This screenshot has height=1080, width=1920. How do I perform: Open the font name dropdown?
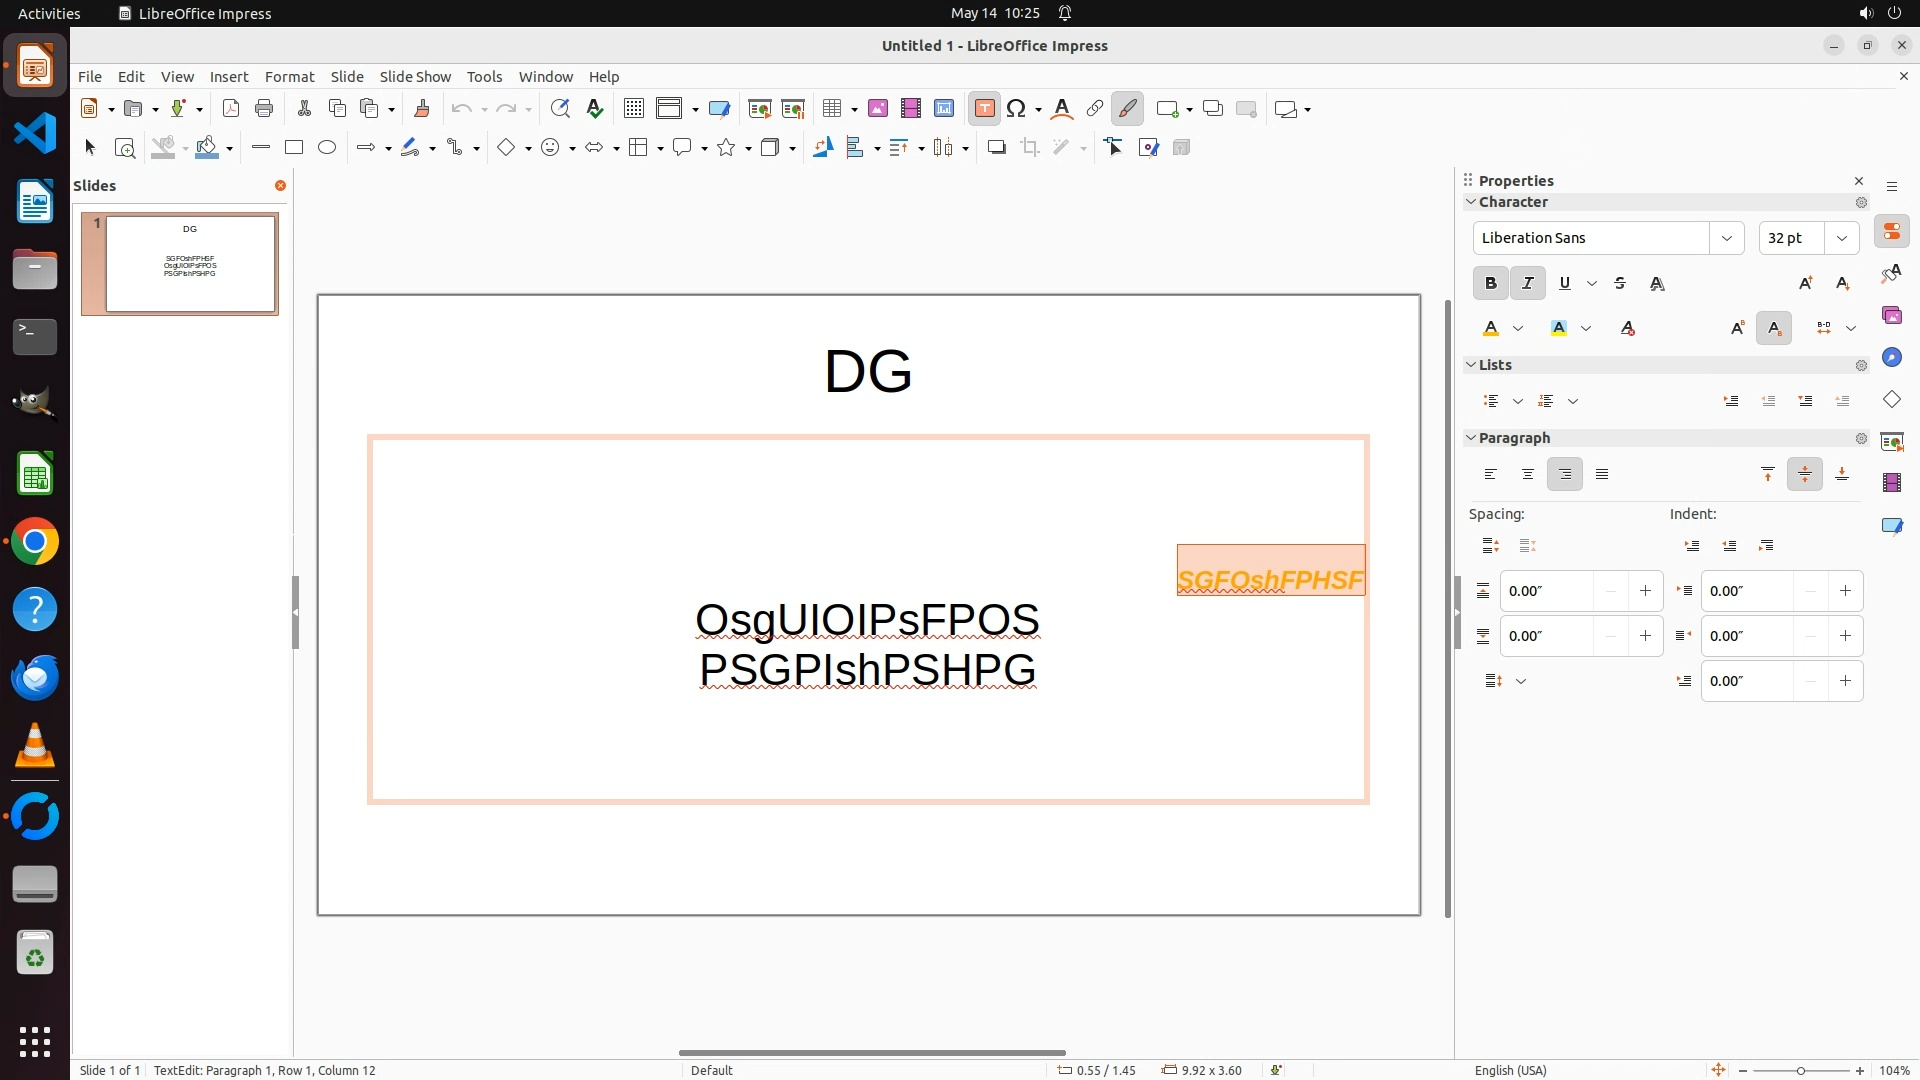tap(1726, 238)
